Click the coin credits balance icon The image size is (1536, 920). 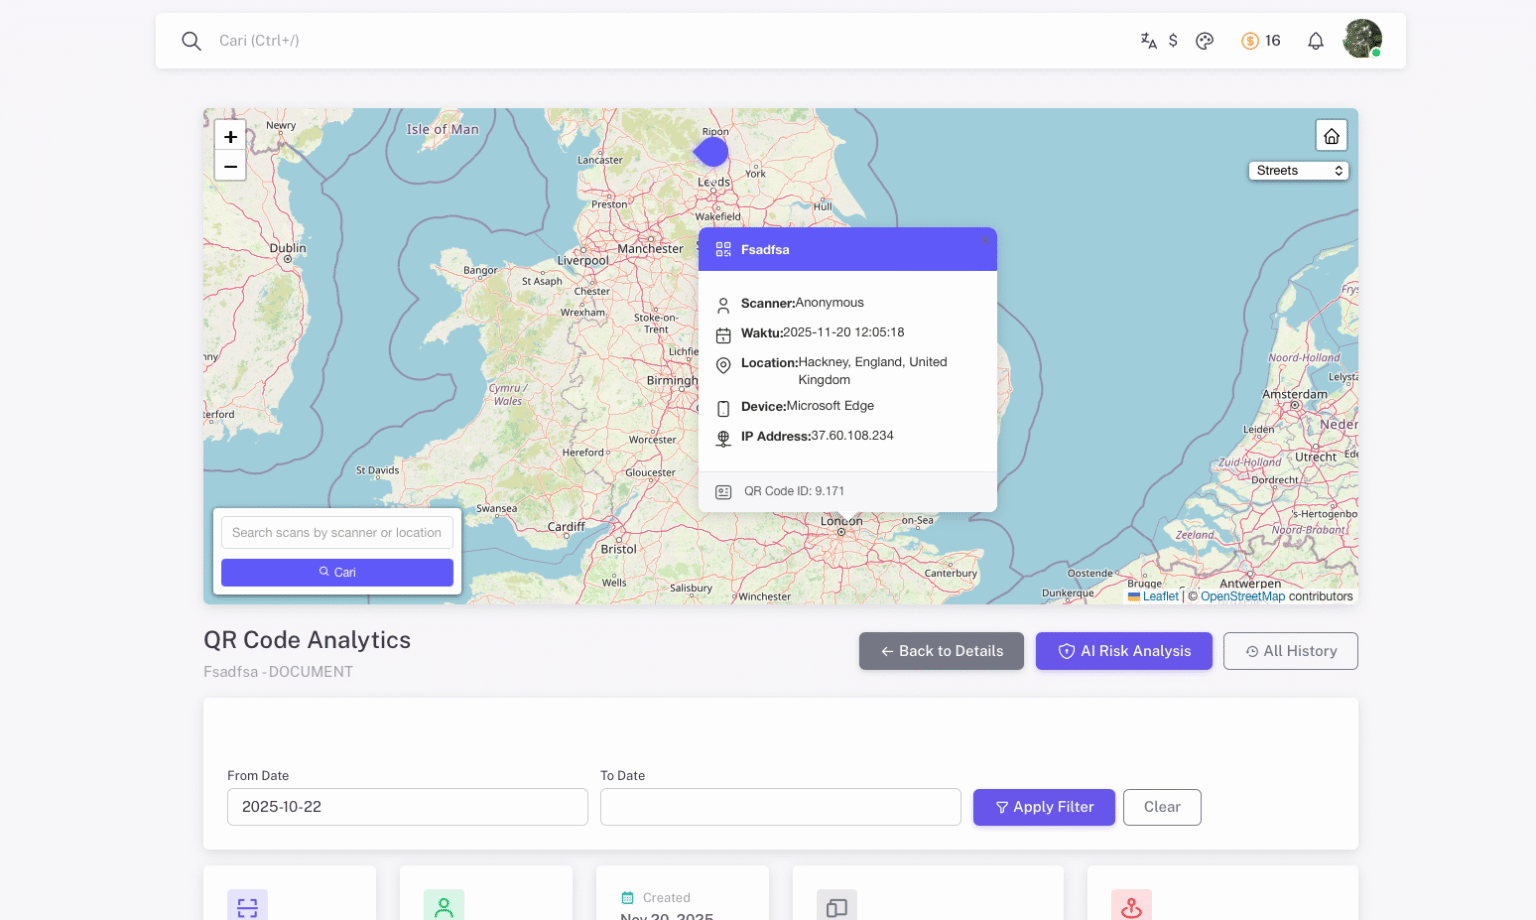1250,41
